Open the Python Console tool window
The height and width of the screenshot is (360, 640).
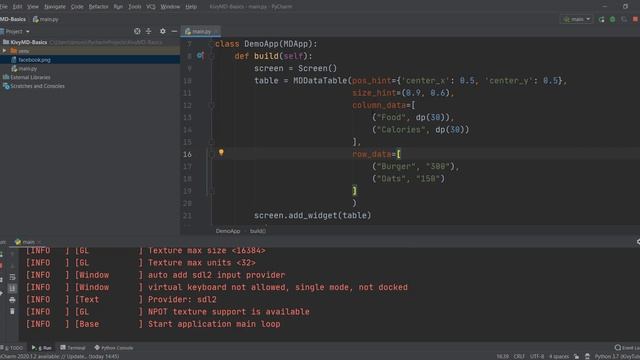click(114, 348)
